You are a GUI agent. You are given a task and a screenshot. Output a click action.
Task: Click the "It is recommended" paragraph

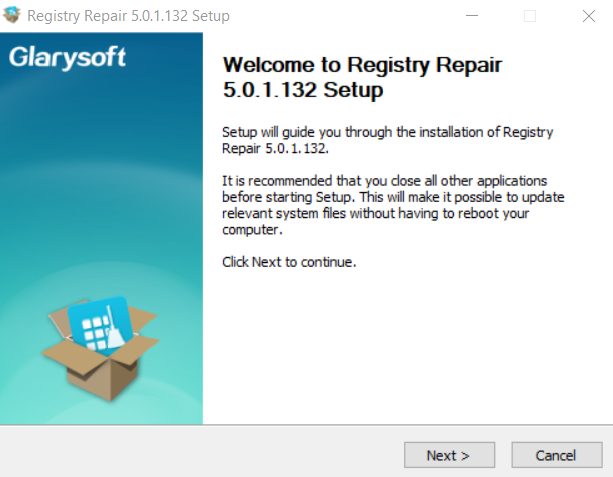pos(393,205)
